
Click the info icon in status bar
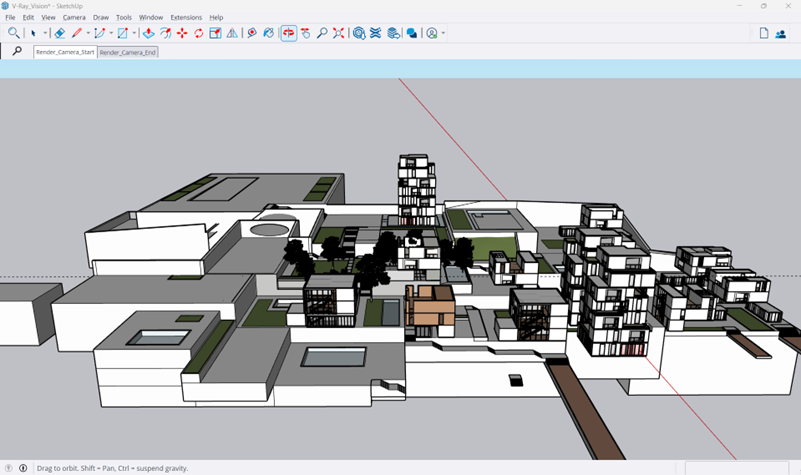[23, 468]
